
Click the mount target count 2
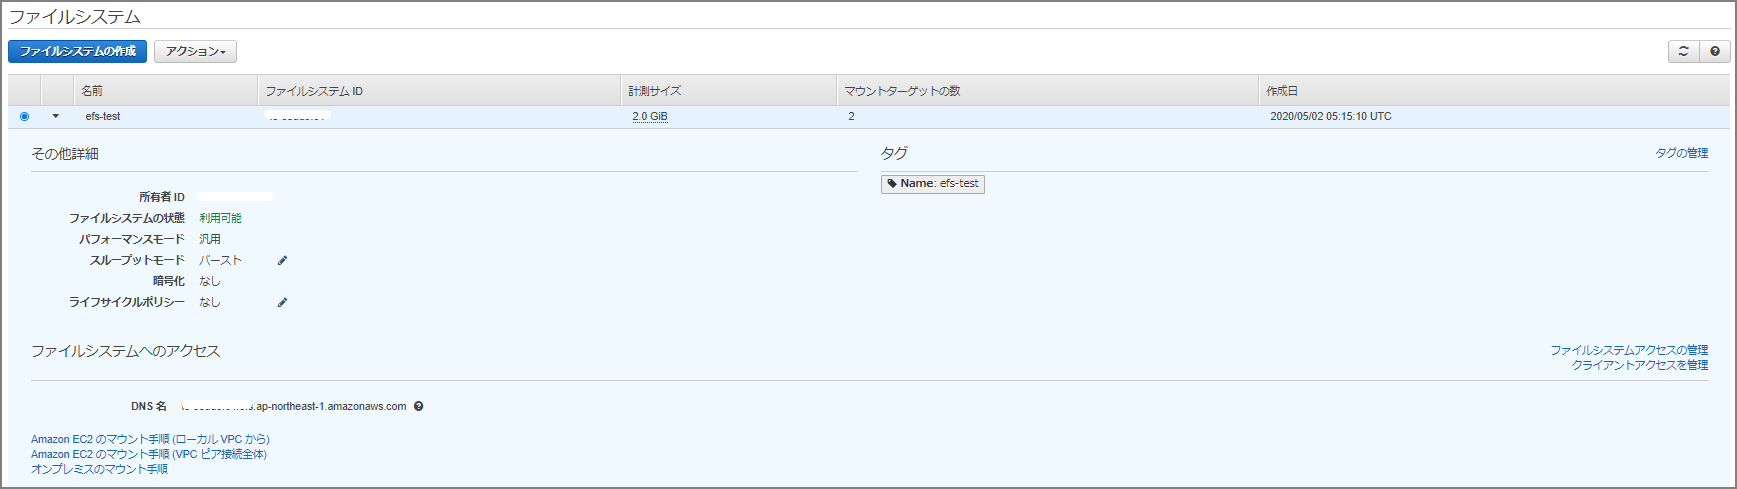point(852,116)
